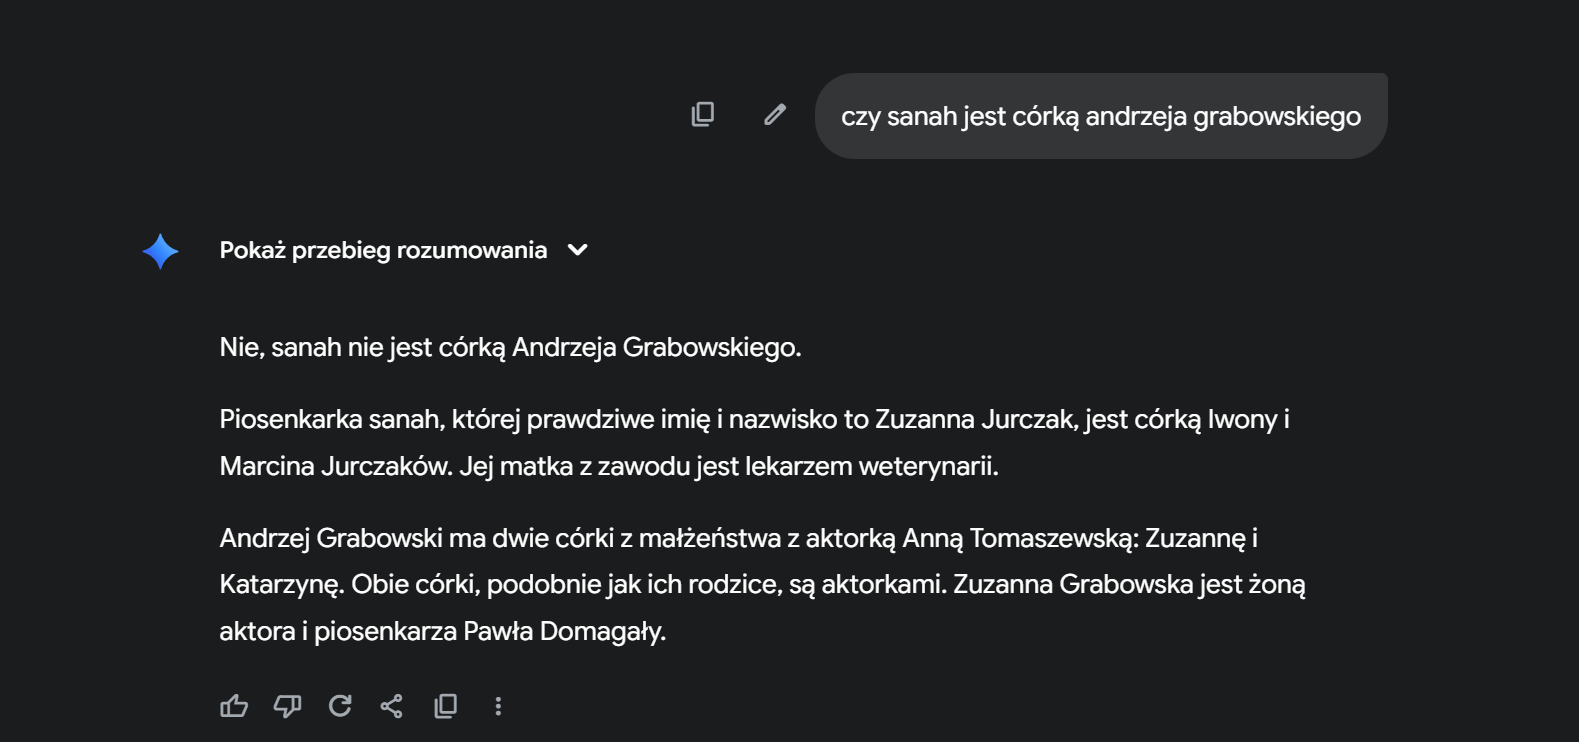The image size is (1579, 742).
Task: Click the words 'lekarzem weterynarii'
Action: pos(871,466)
